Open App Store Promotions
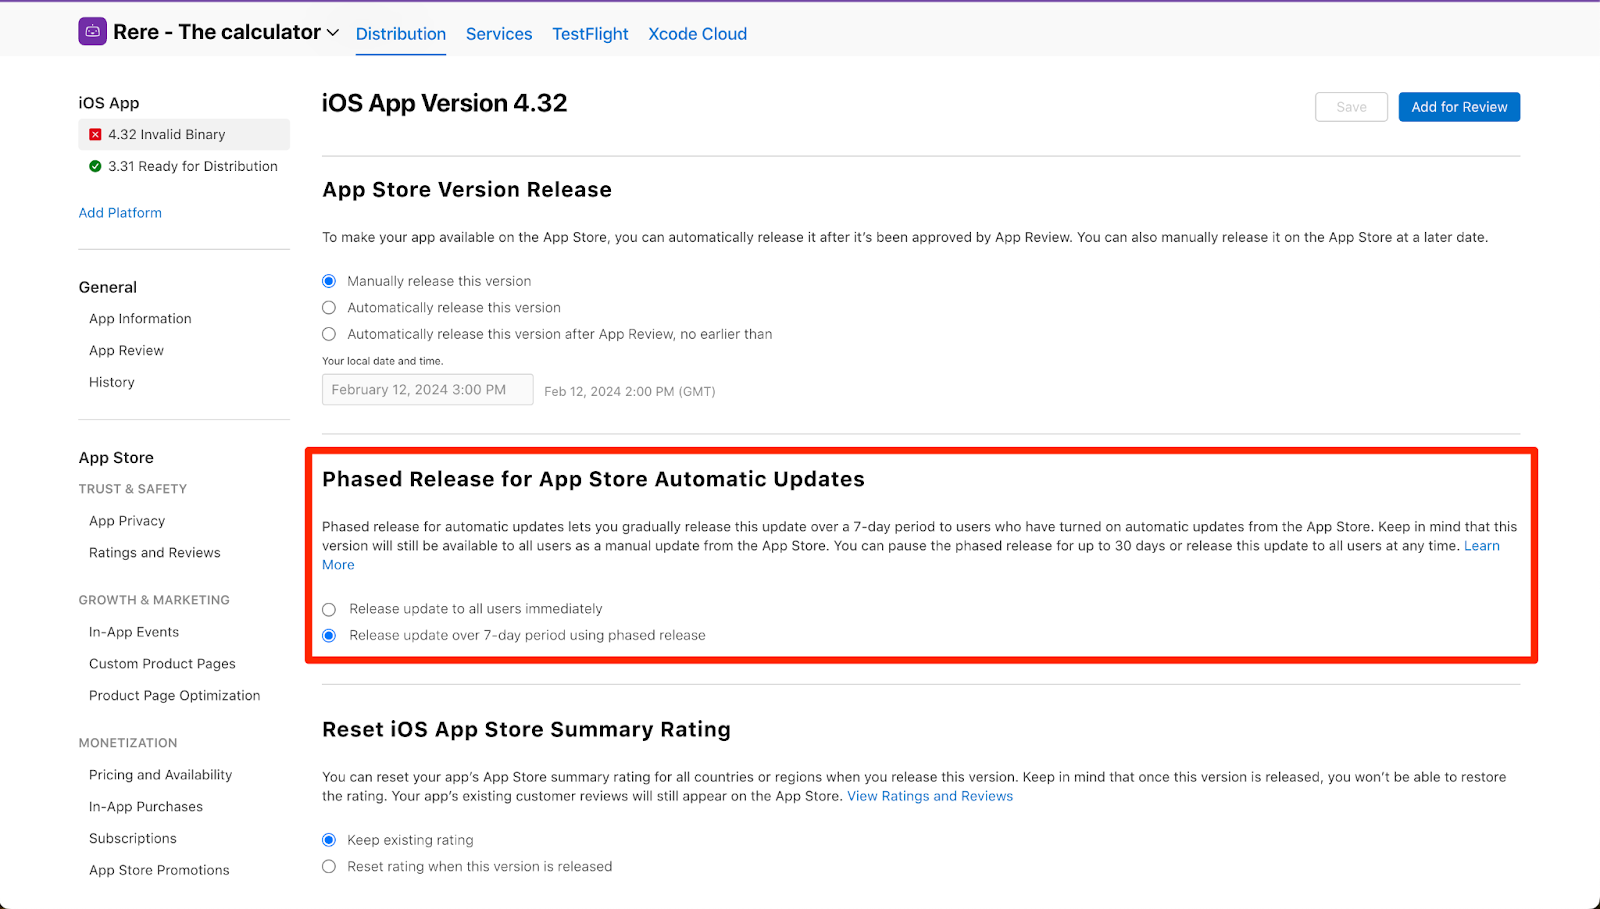 click(159, 870)
